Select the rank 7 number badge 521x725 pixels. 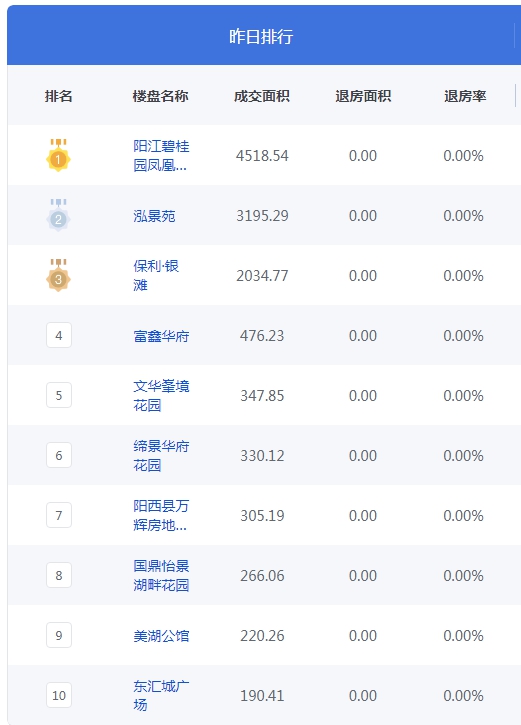point(59,515)
